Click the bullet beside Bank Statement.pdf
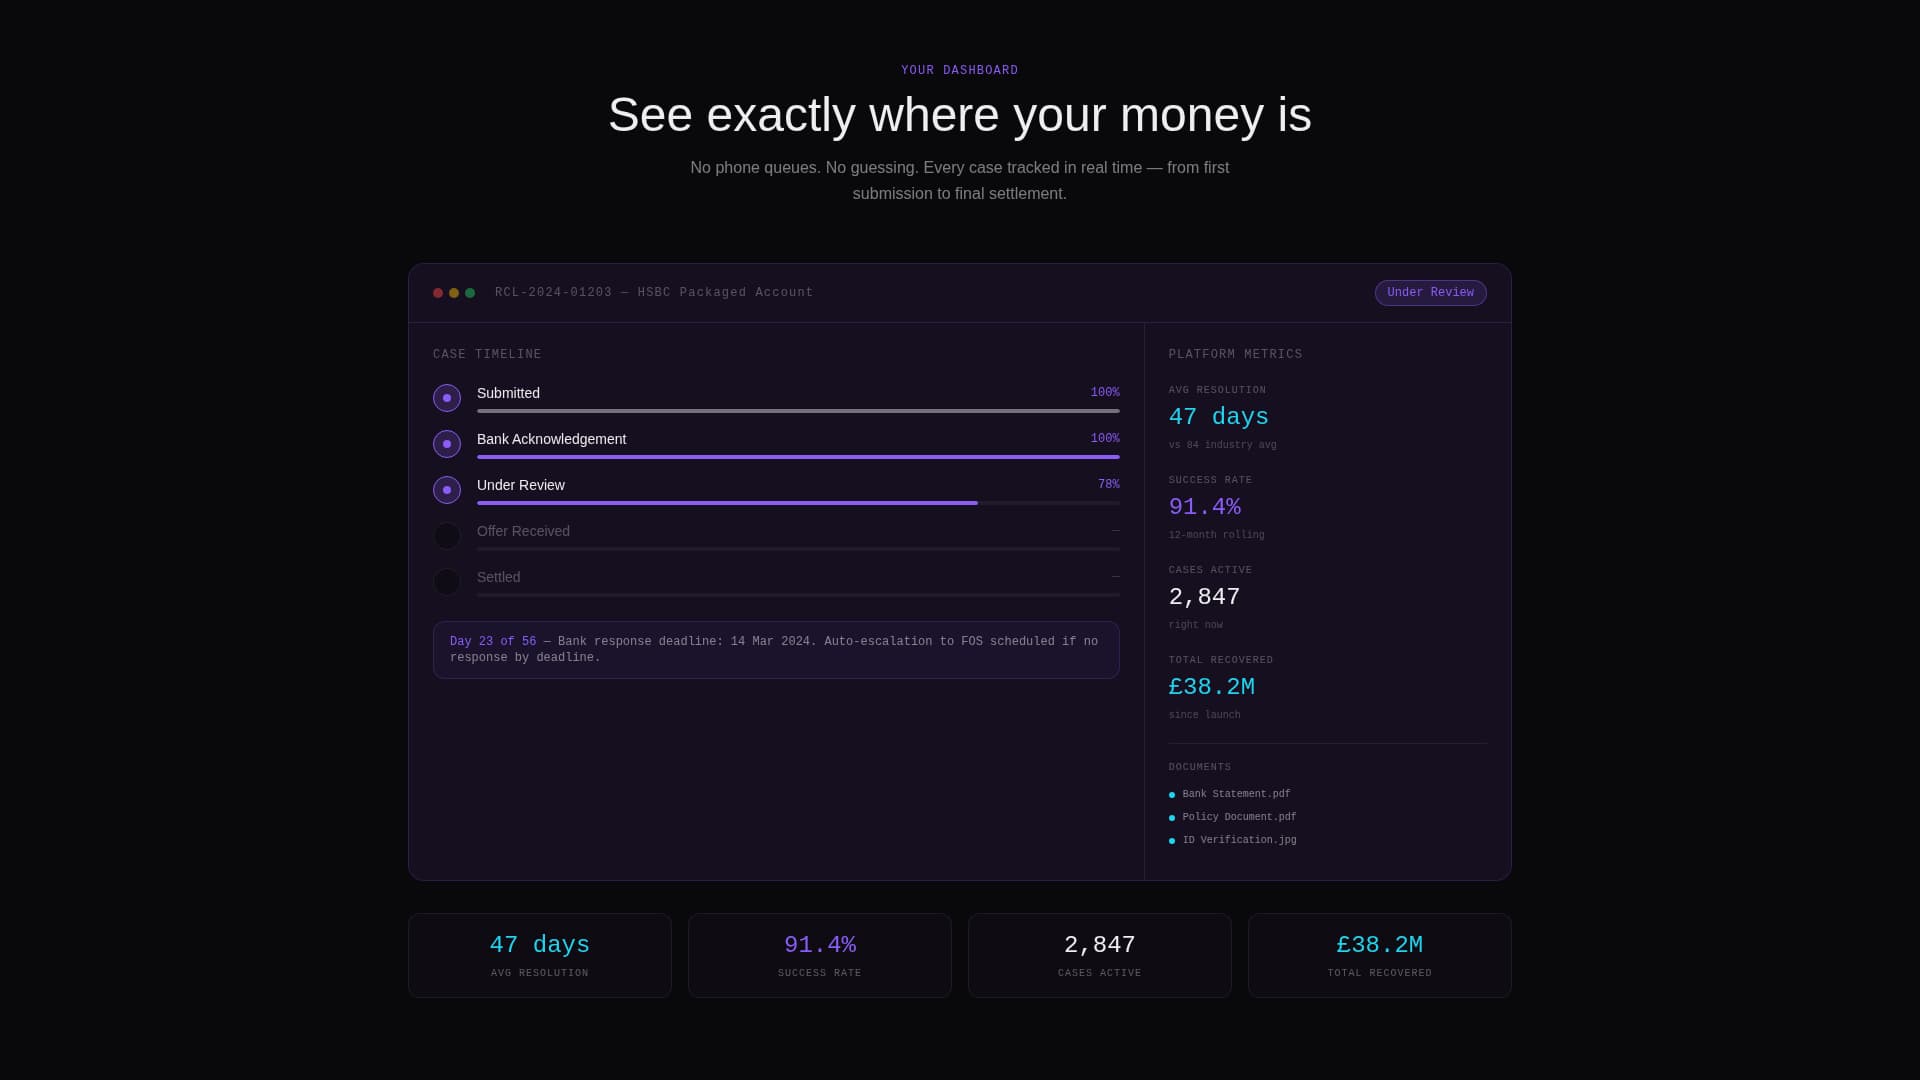The width and height of the screenshot is (1920, 1080). 1172,795
